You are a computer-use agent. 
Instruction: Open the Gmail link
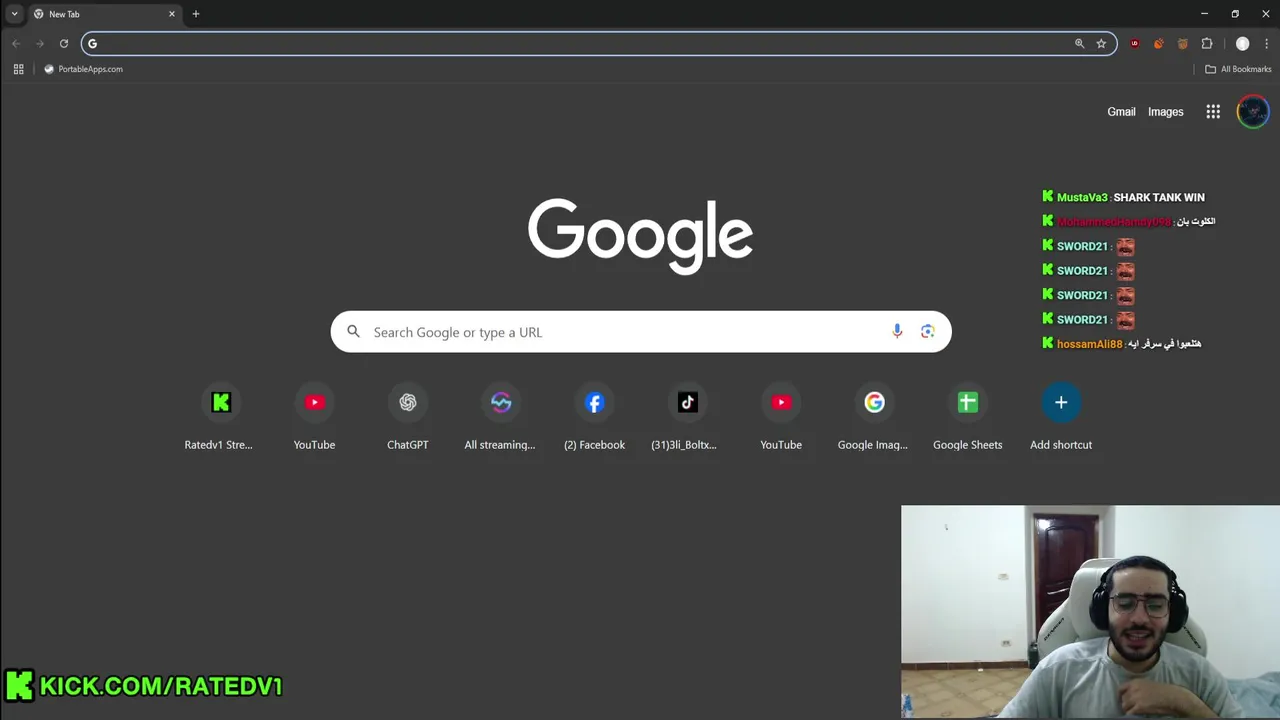click(x=1121, y=112)
